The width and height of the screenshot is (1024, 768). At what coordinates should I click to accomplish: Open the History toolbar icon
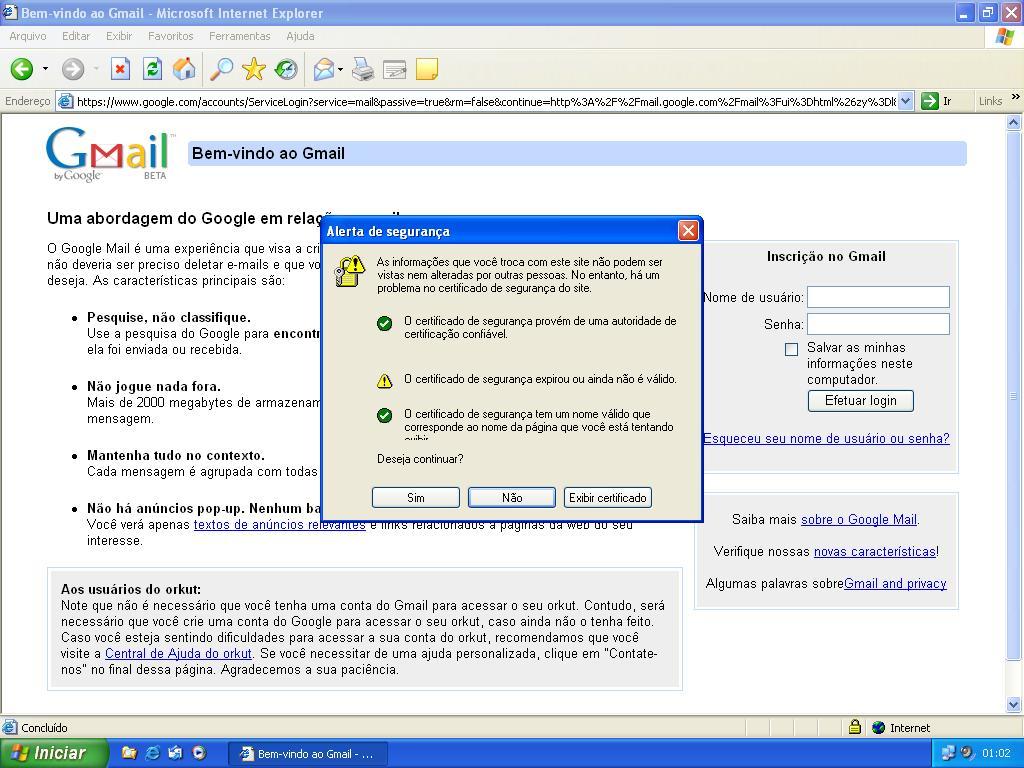coord(286,69)
